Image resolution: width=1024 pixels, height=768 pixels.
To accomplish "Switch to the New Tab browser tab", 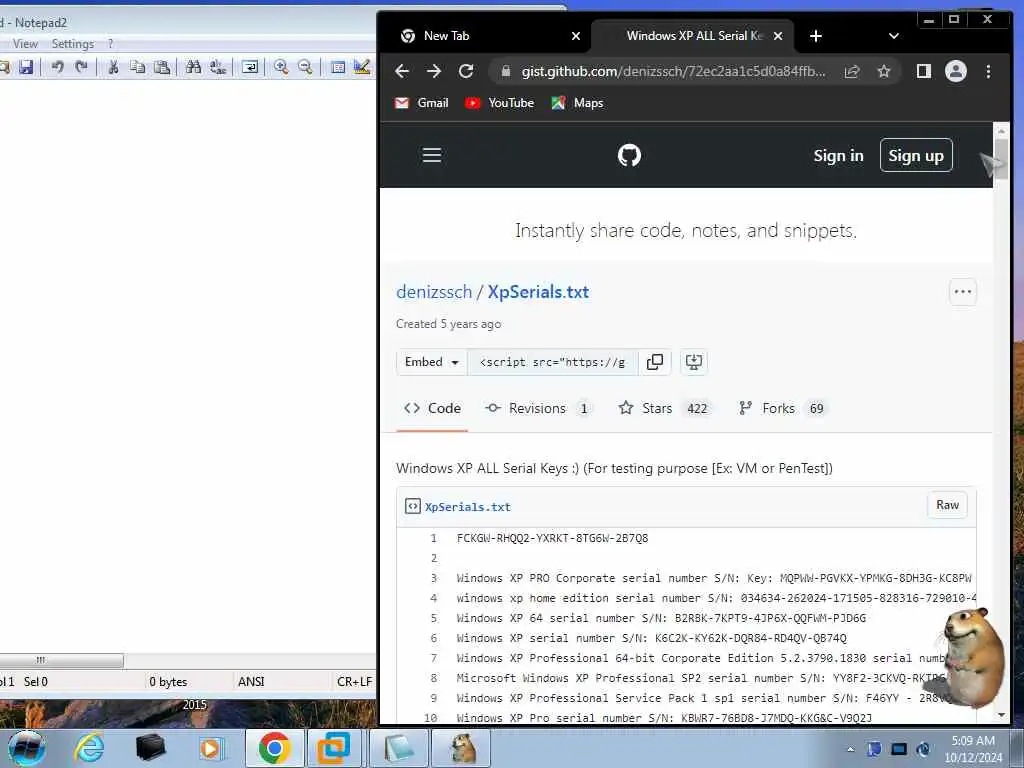I will (487, 36).
